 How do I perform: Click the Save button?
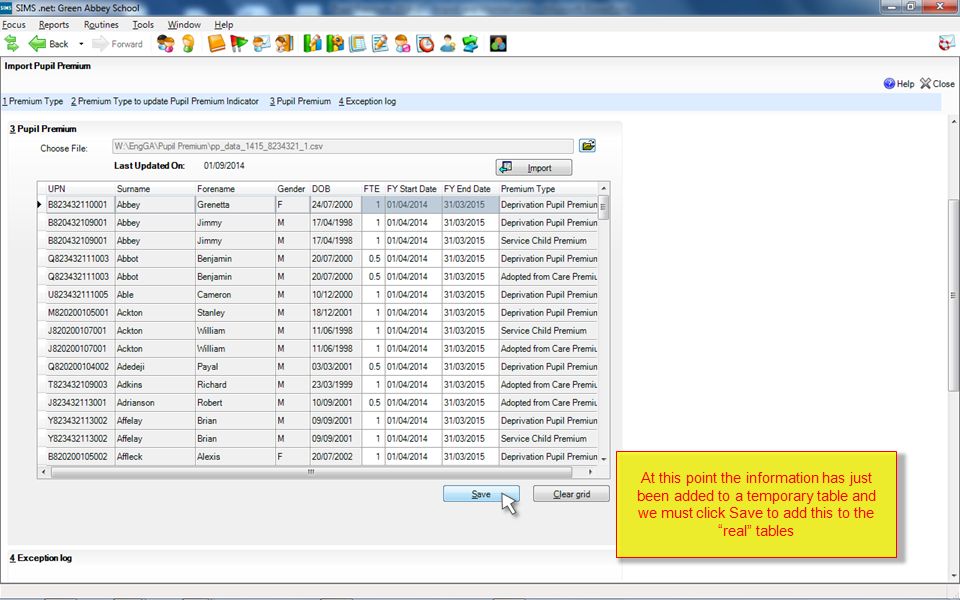click(481, 494)
